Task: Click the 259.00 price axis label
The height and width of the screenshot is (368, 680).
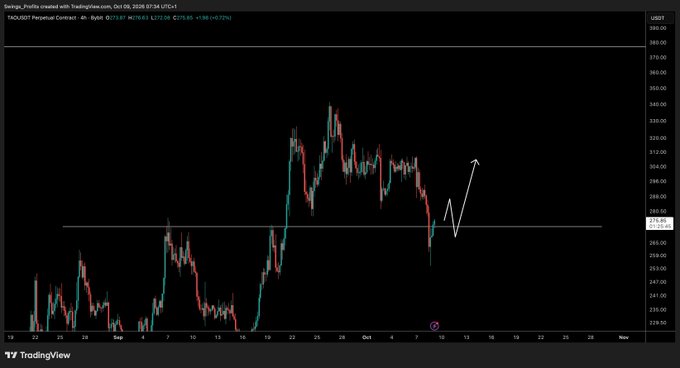Action: point(657,255)
